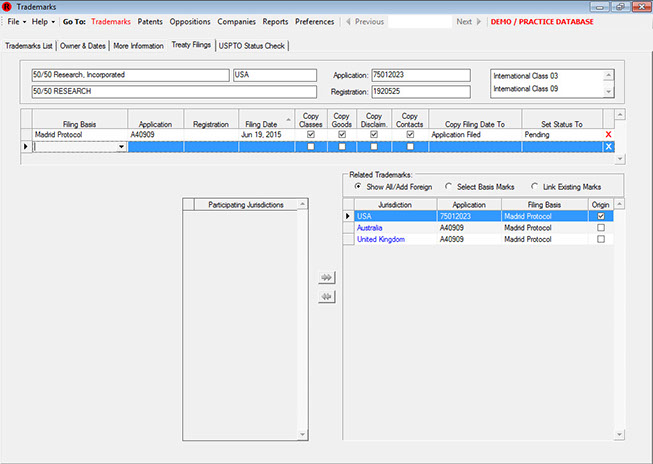The image size is (653, 464).
Task: Click the X icon on the new blank row
Action: [608, 147]
